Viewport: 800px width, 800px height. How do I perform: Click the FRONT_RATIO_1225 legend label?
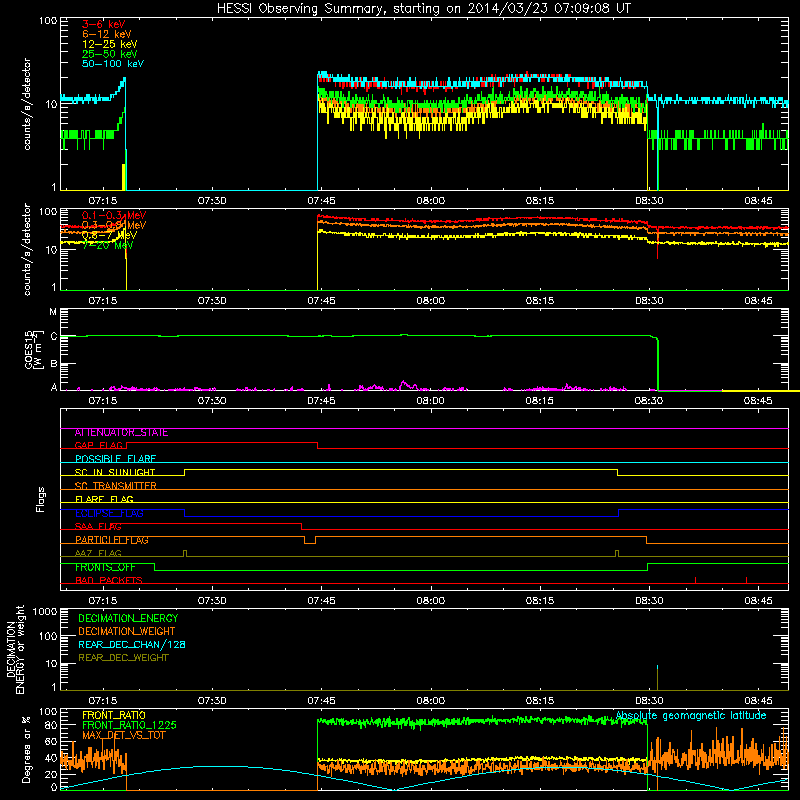(130, 725)
